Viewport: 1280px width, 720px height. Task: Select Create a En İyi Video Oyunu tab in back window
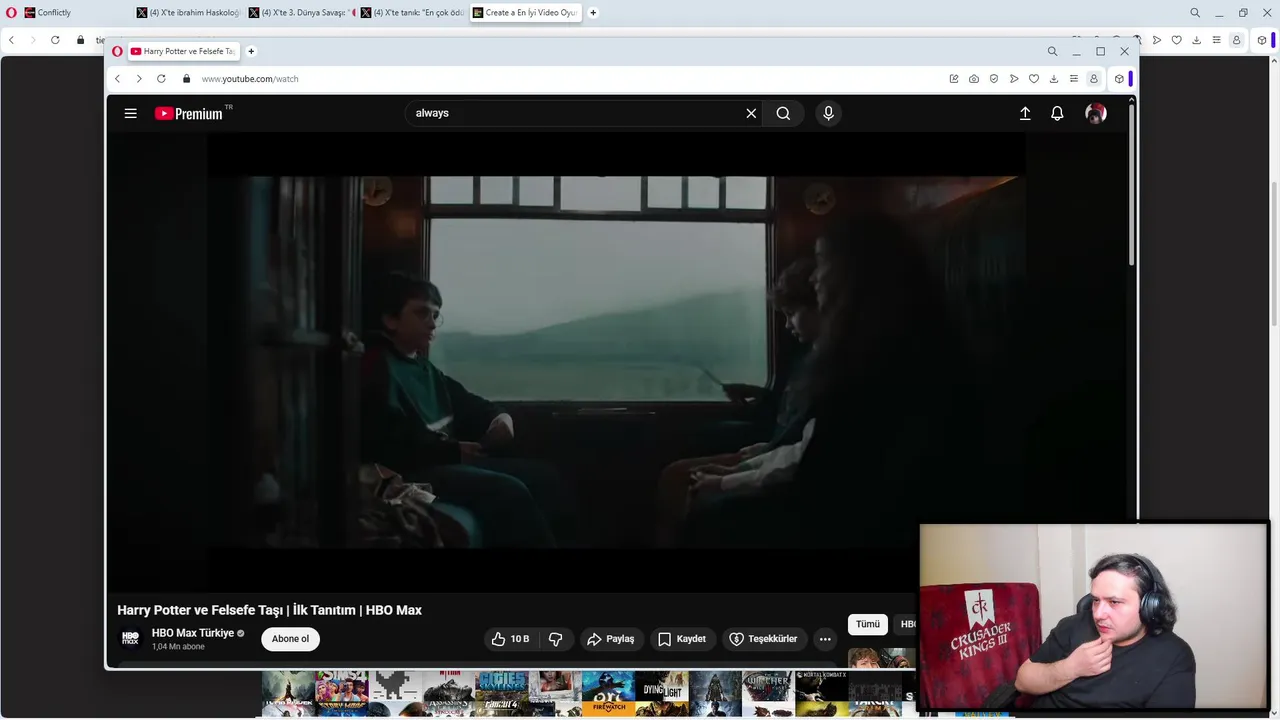pyautogui.click(x=525, y=13)
